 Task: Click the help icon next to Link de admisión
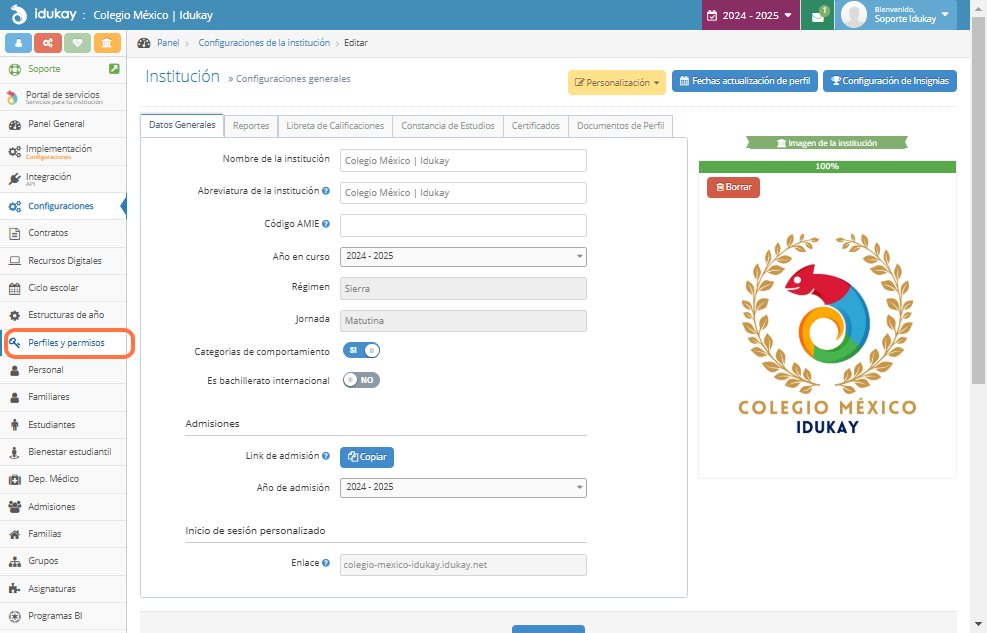point(326,456)
